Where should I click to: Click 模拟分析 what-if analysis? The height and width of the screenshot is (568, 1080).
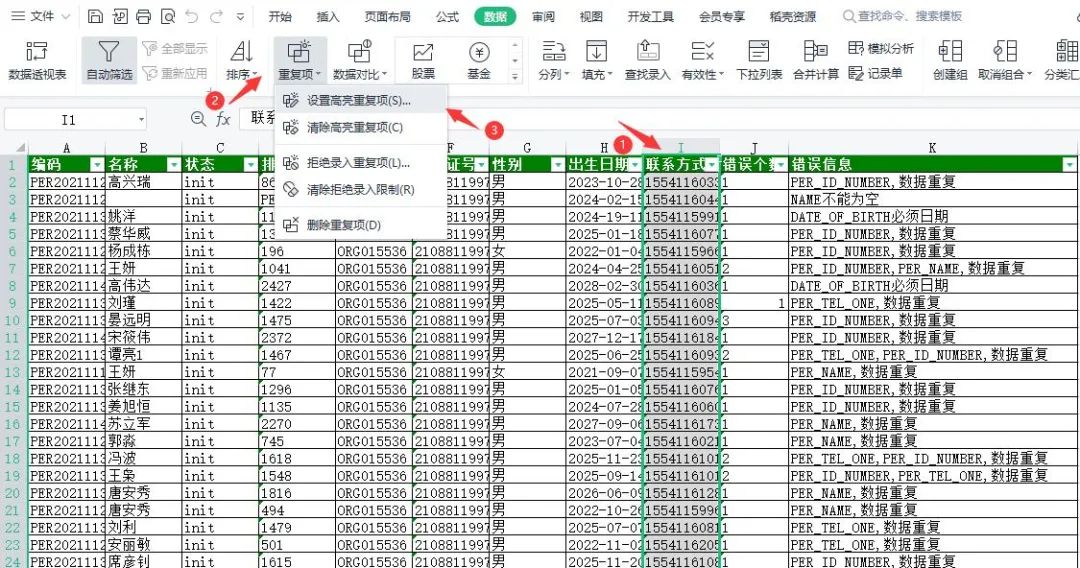point(881,48)
